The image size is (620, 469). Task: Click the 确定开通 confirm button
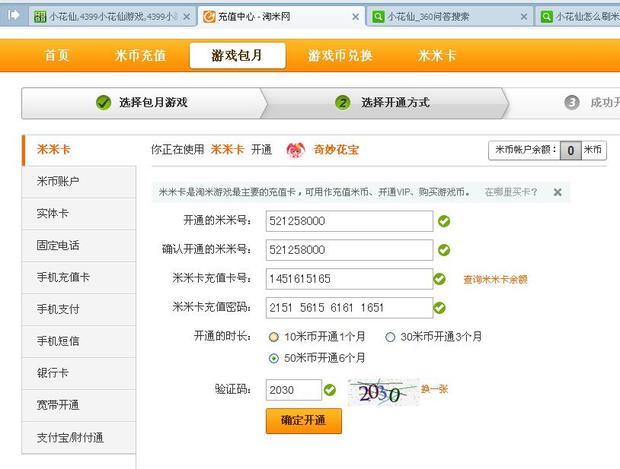[304, 421]
